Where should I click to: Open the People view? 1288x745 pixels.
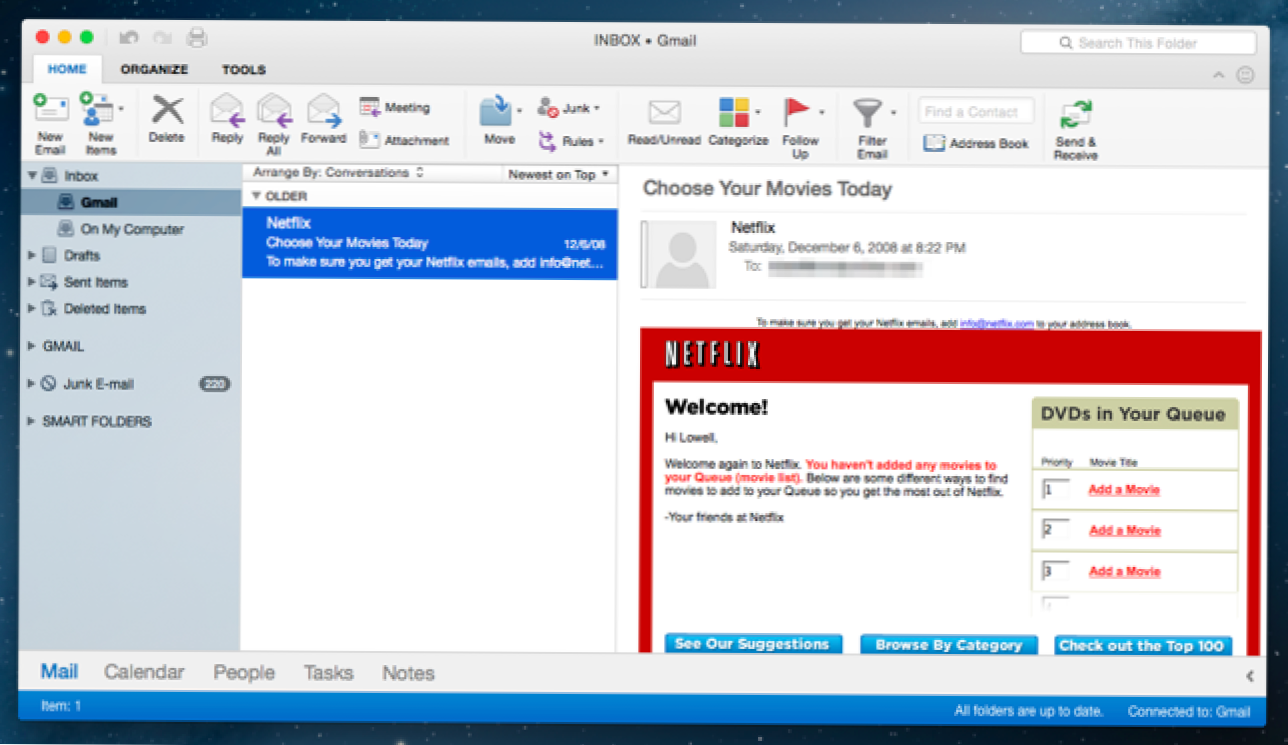pyautogui.click(x=244, y=673)
